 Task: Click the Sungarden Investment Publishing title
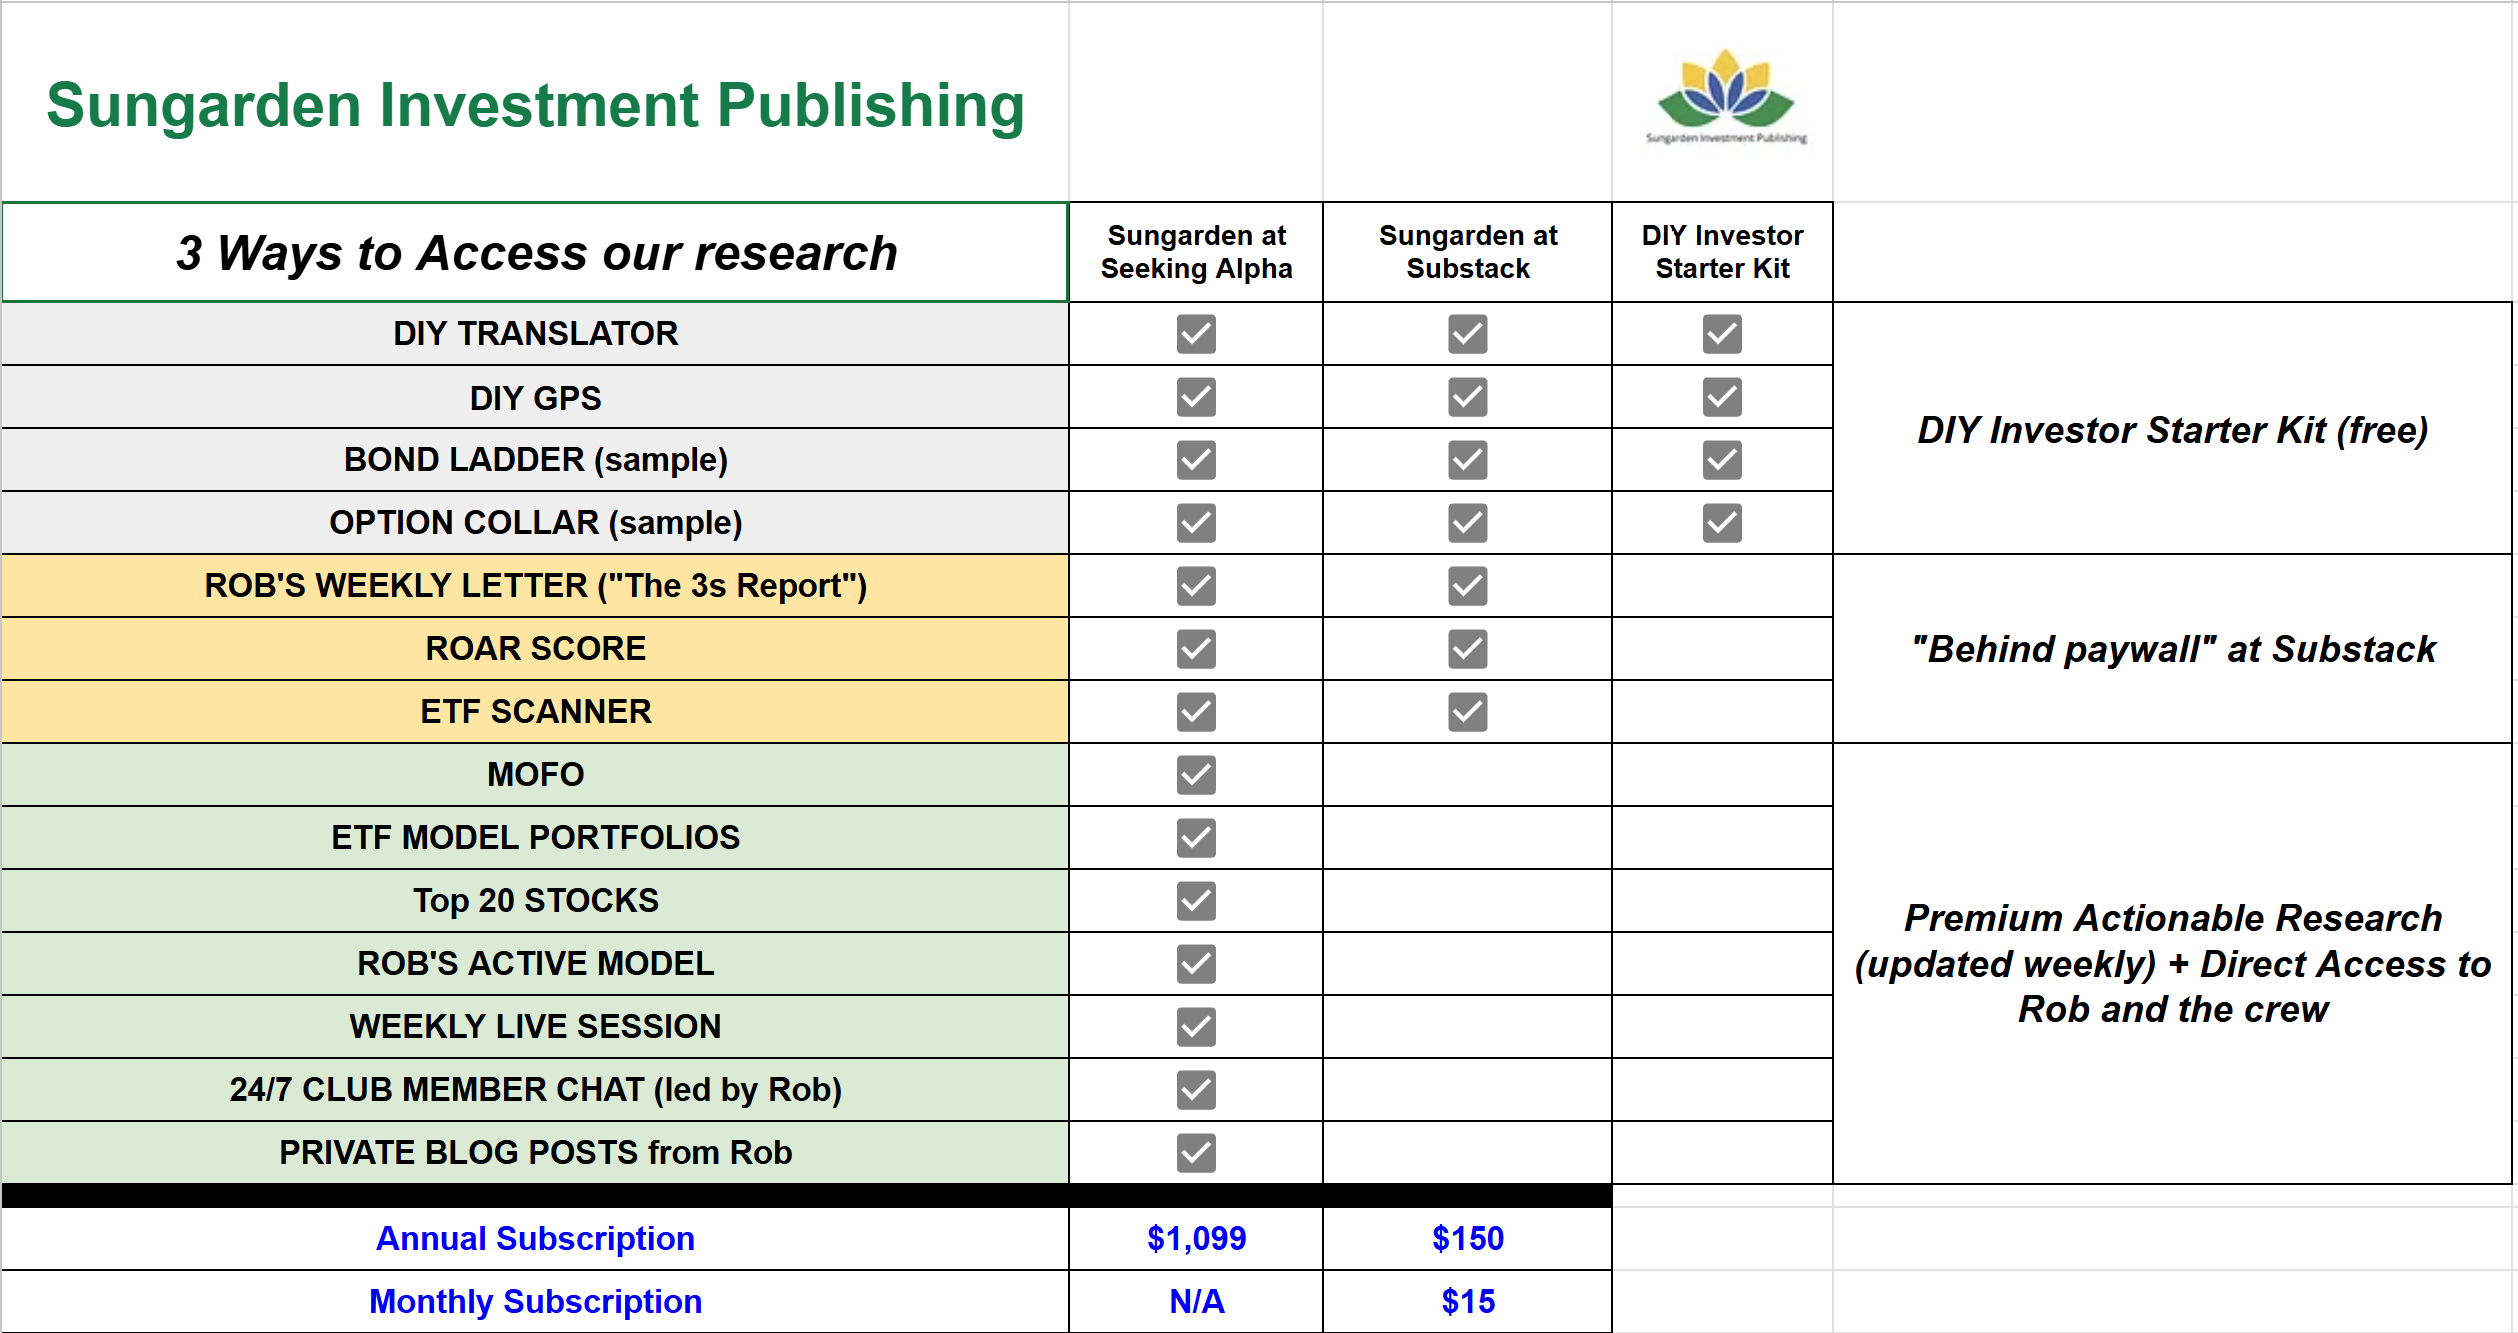pos(535,105)
